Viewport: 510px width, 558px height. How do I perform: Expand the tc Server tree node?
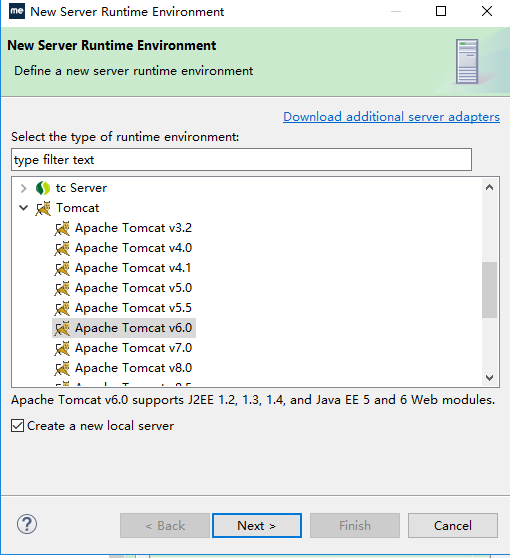coord(23,188)
